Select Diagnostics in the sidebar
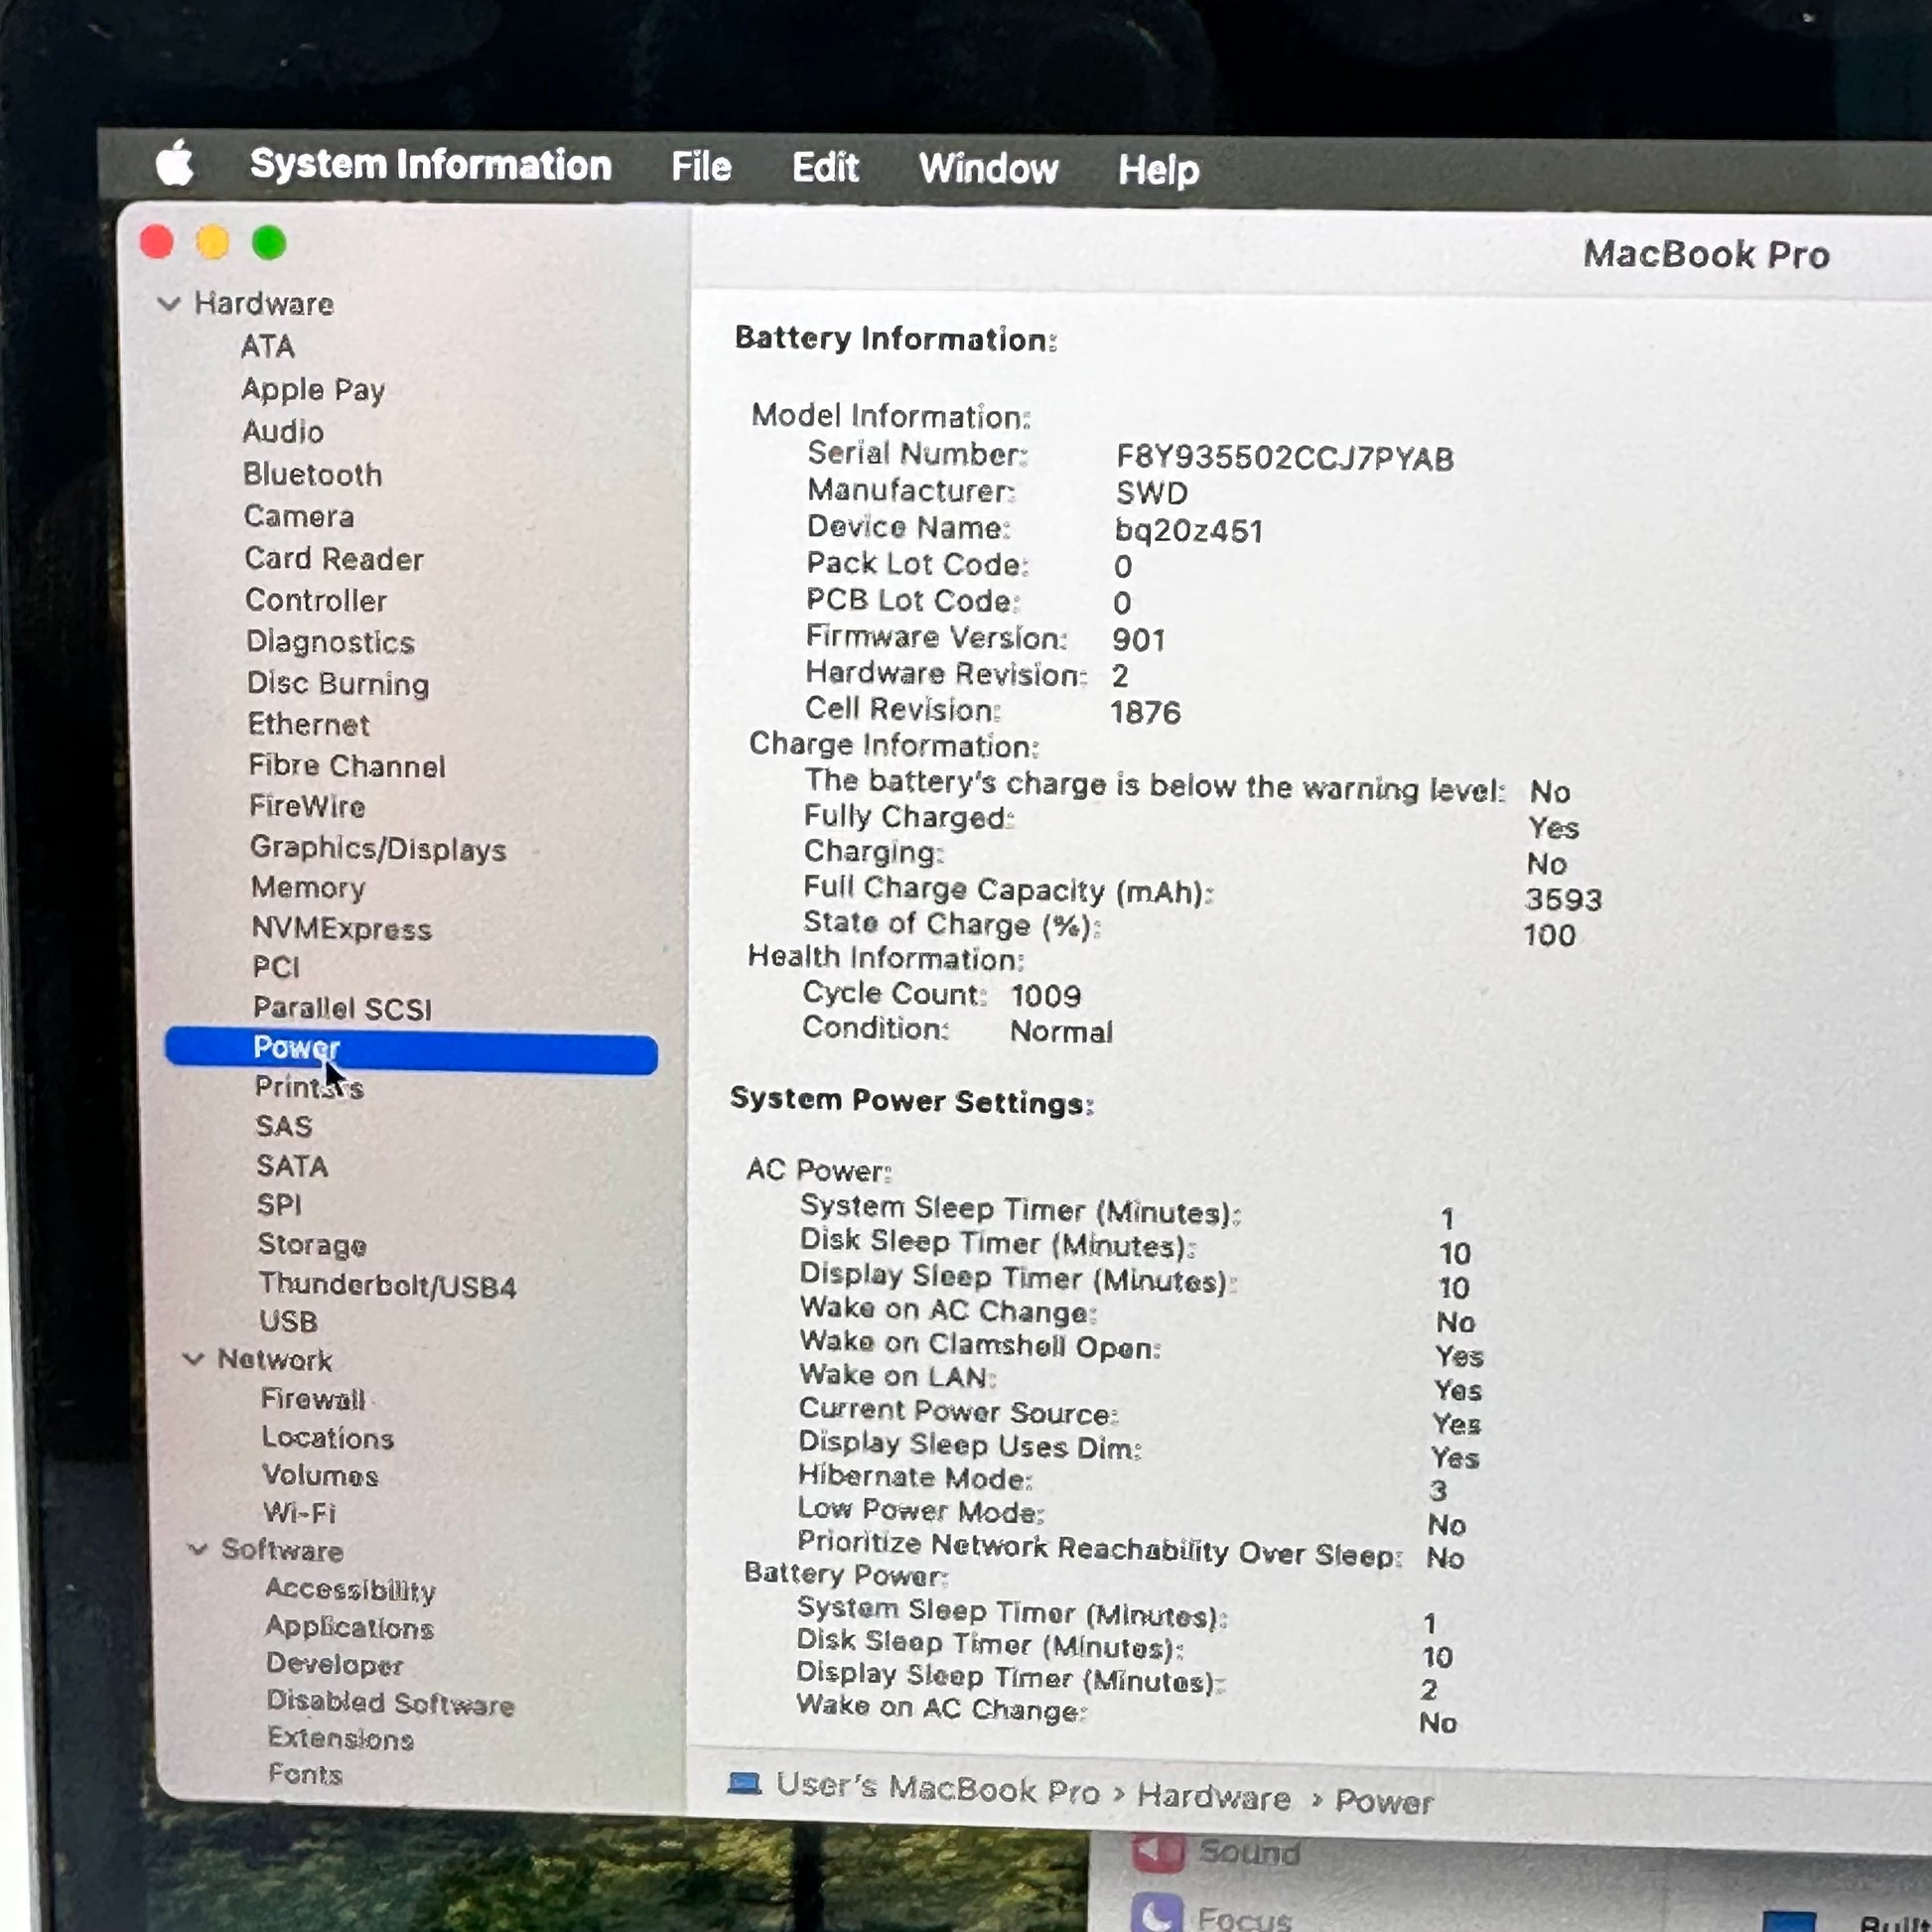Screen dimensions: 1932x1932 (x=330, y=641)
